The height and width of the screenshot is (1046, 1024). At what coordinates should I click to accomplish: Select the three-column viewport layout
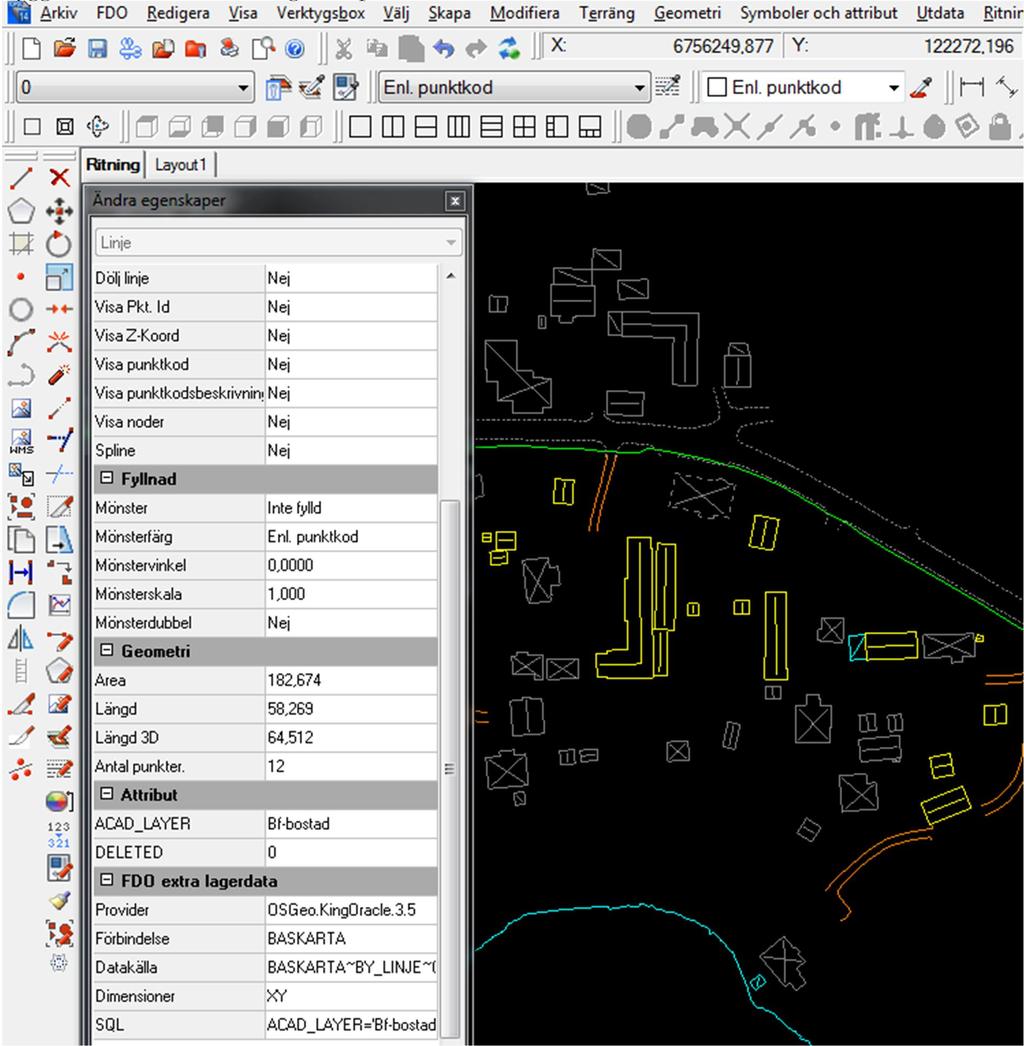pos(458,126)
